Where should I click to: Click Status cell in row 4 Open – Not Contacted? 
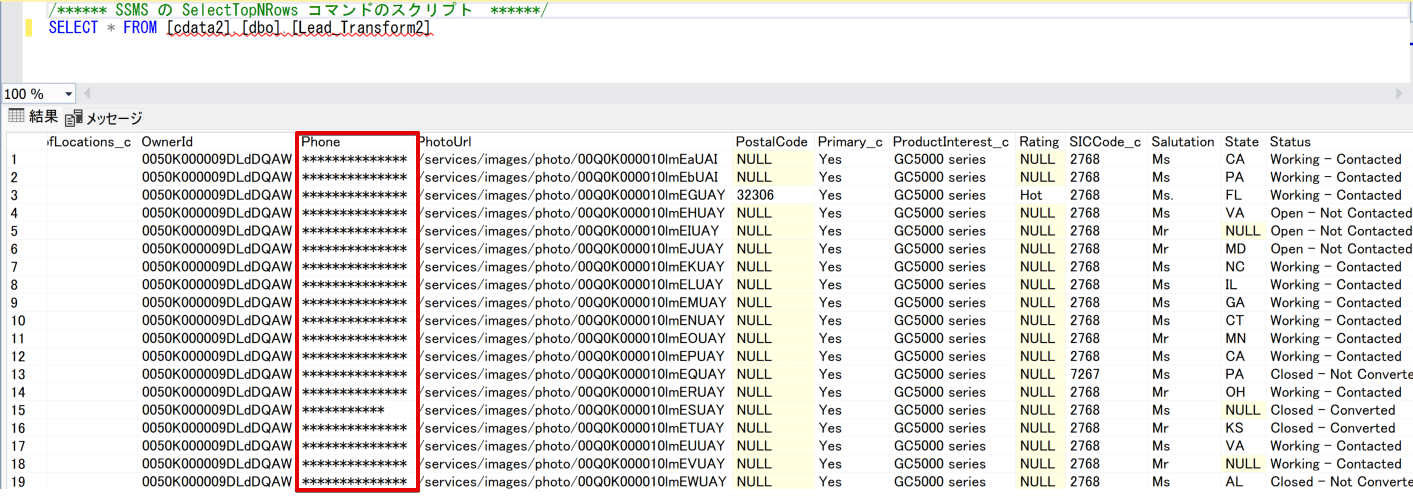pos(1339,213)
